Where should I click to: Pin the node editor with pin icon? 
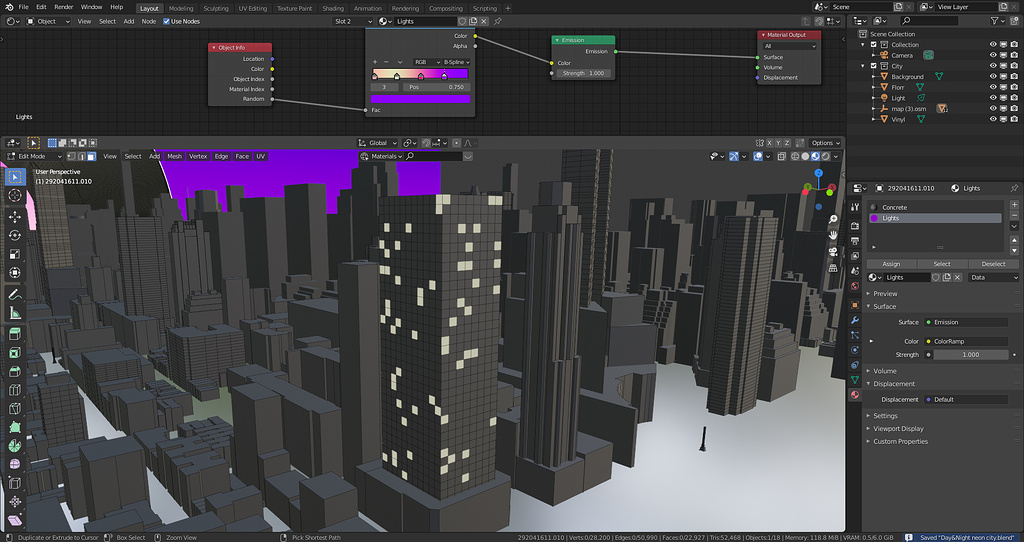coord(498,21)
